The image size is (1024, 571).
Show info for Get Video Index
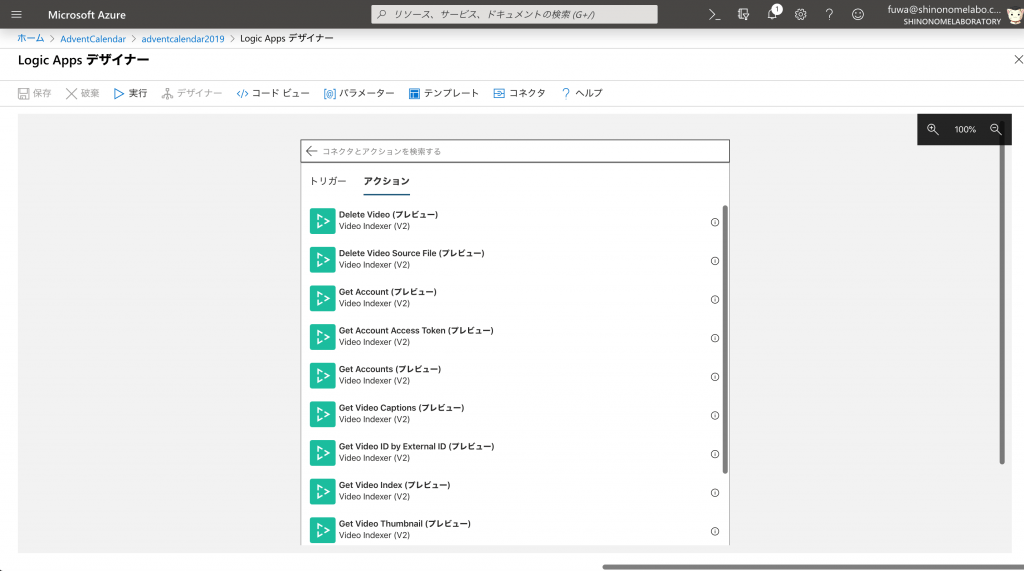[x=714, y=493]
